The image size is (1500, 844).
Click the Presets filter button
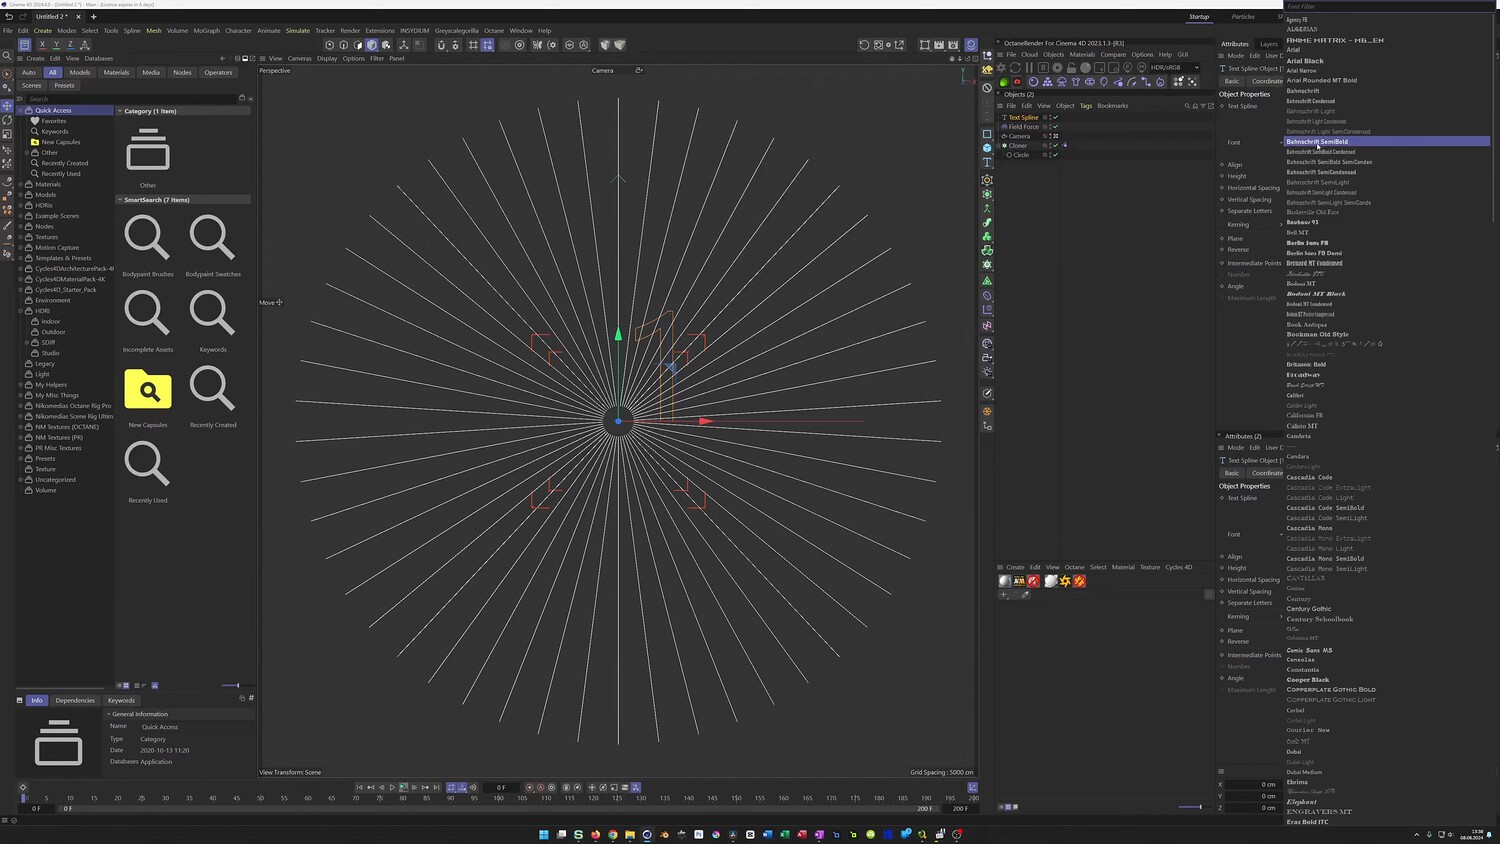pyautogui.click(x=64, y=85)
